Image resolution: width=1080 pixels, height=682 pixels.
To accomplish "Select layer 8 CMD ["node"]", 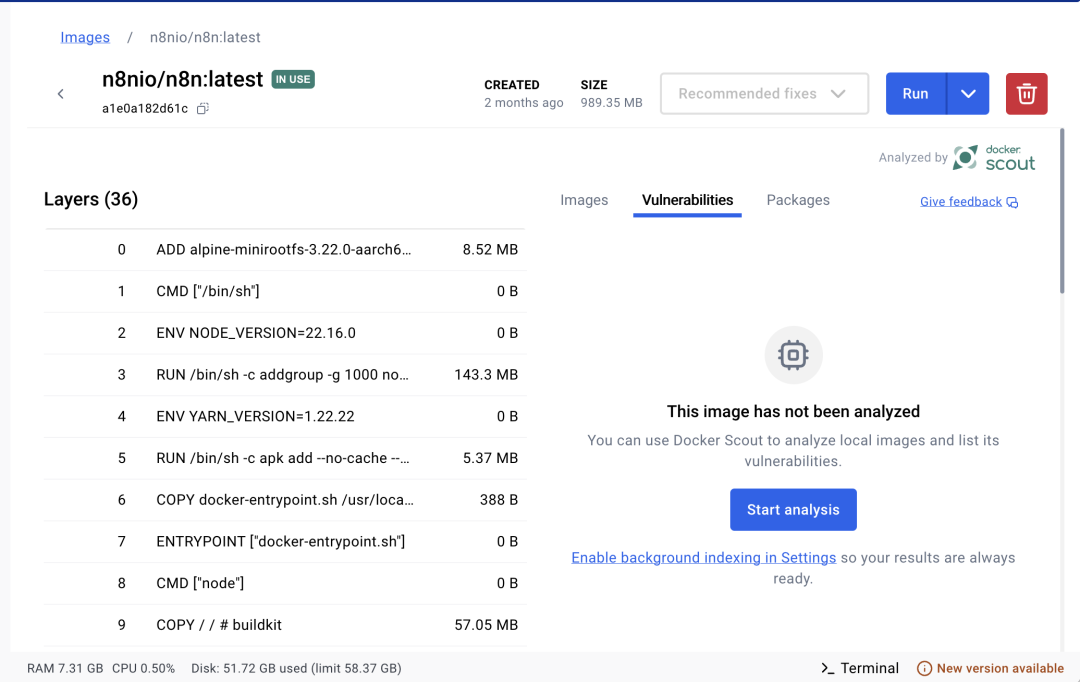I will (x=285, y=583).
